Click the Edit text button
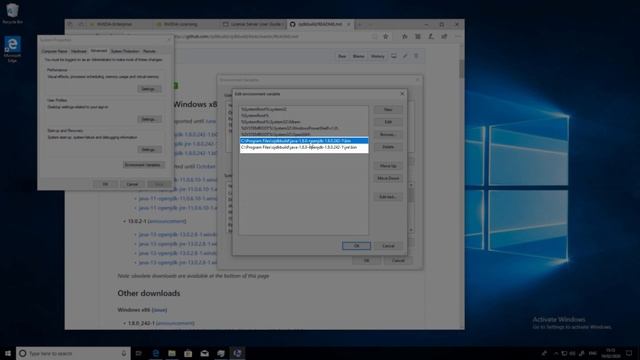The width and height of the screenshot is (640, 360). (x=388, y=197)
